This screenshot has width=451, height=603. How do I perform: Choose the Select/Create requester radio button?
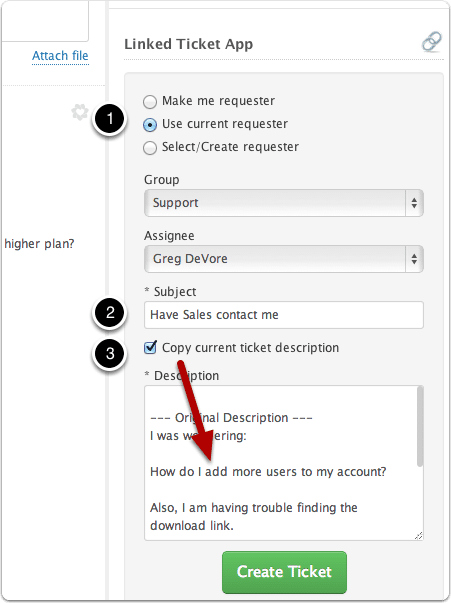150,148
